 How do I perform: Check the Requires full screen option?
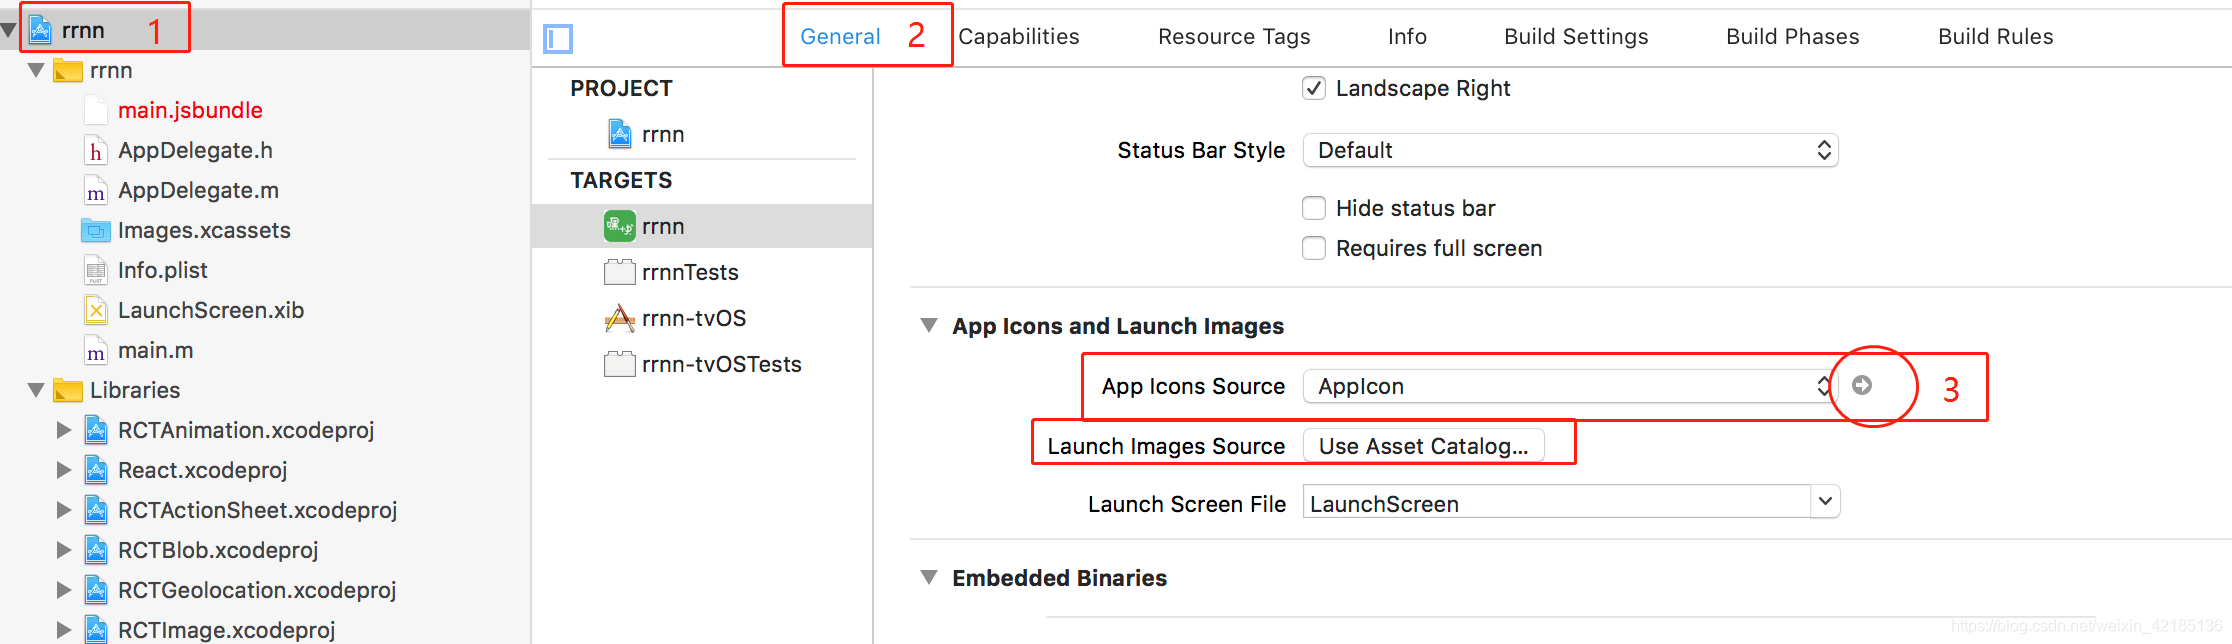(x=1314, y=248)
